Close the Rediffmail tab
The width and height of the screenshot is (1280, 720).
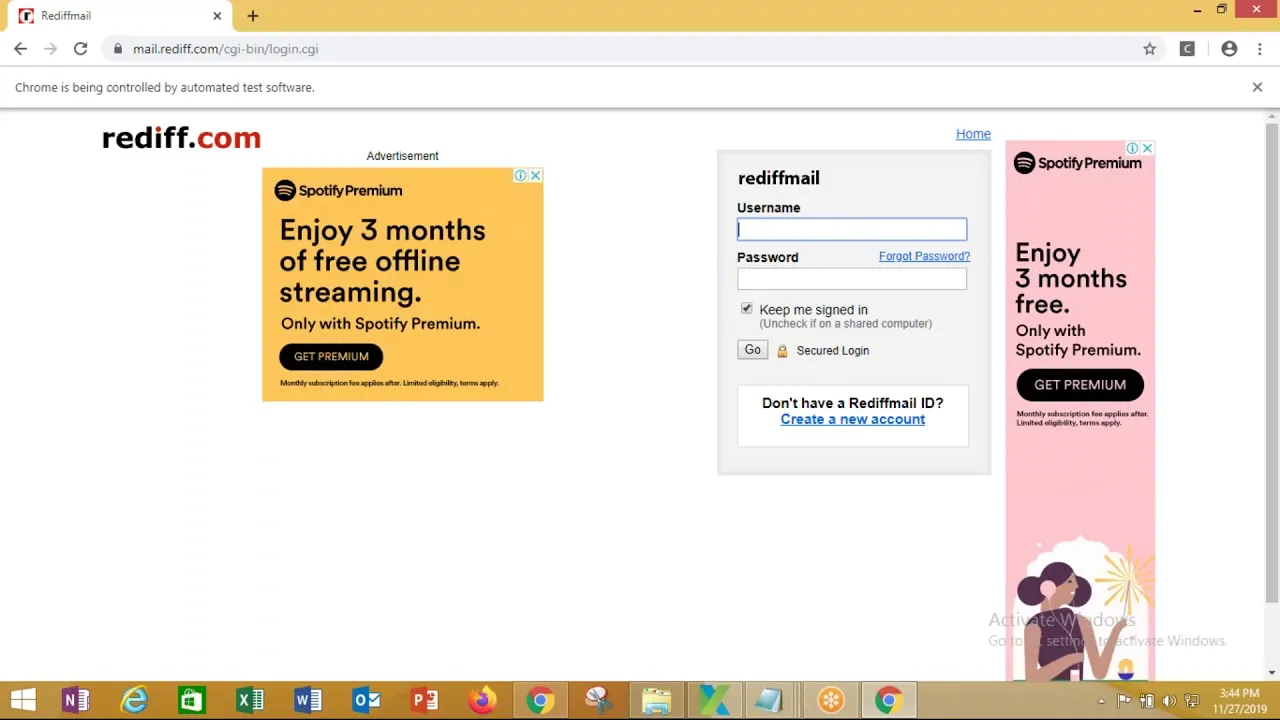217,16
